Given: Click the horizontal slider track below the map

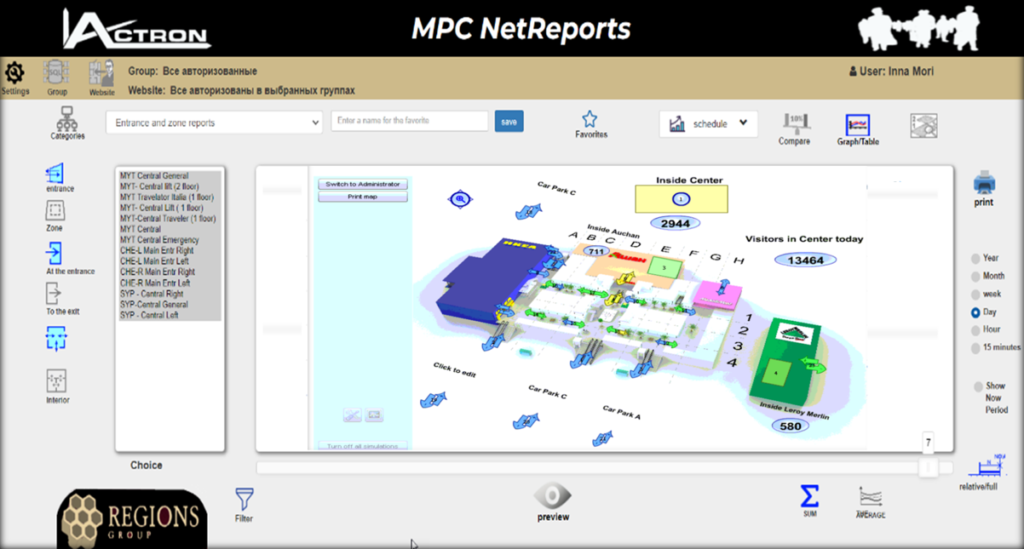Looking at the screenshot, I should (x=604, y=467).
